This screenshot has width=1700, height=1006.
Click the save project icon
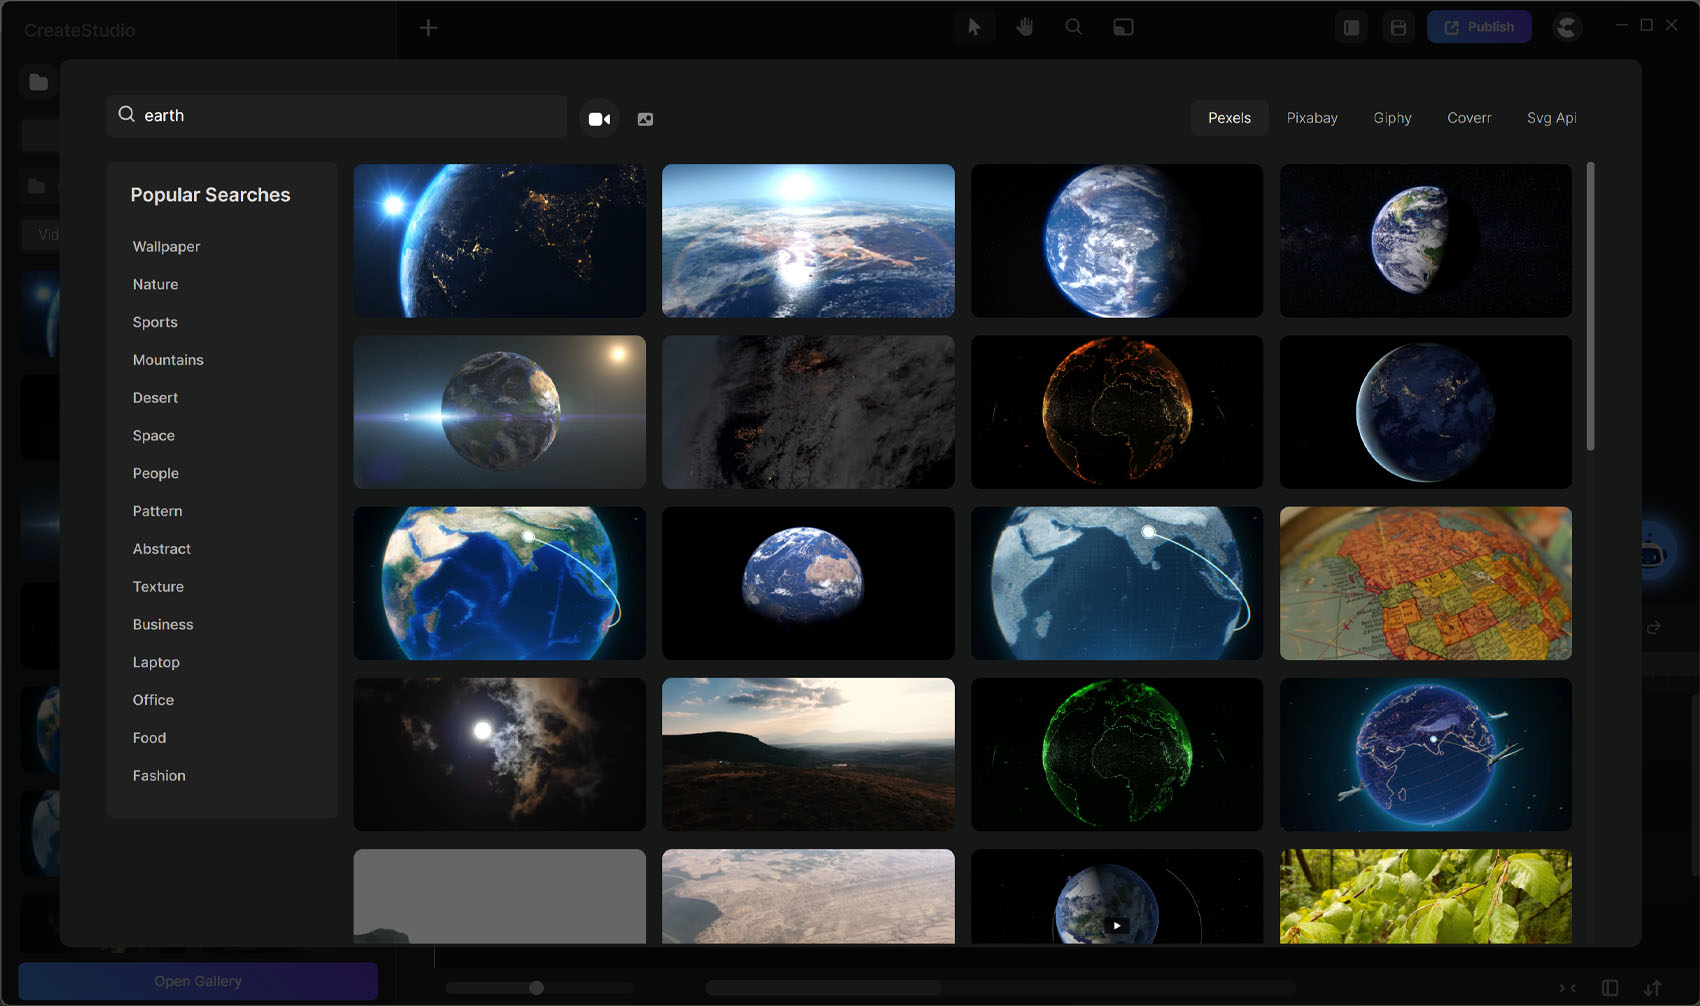1398,27
